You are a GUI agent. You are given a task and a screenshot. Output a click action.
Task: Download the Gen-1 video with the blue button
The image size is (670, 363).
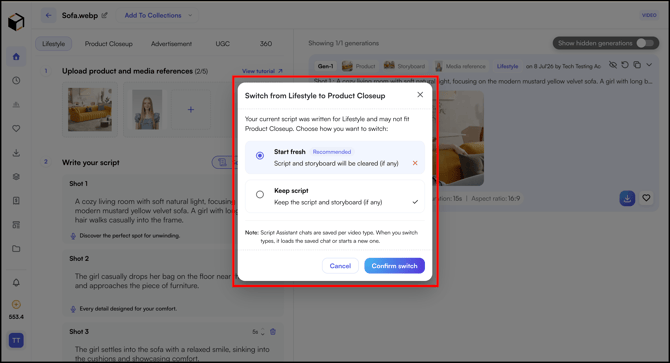click(x=627, y=198)
